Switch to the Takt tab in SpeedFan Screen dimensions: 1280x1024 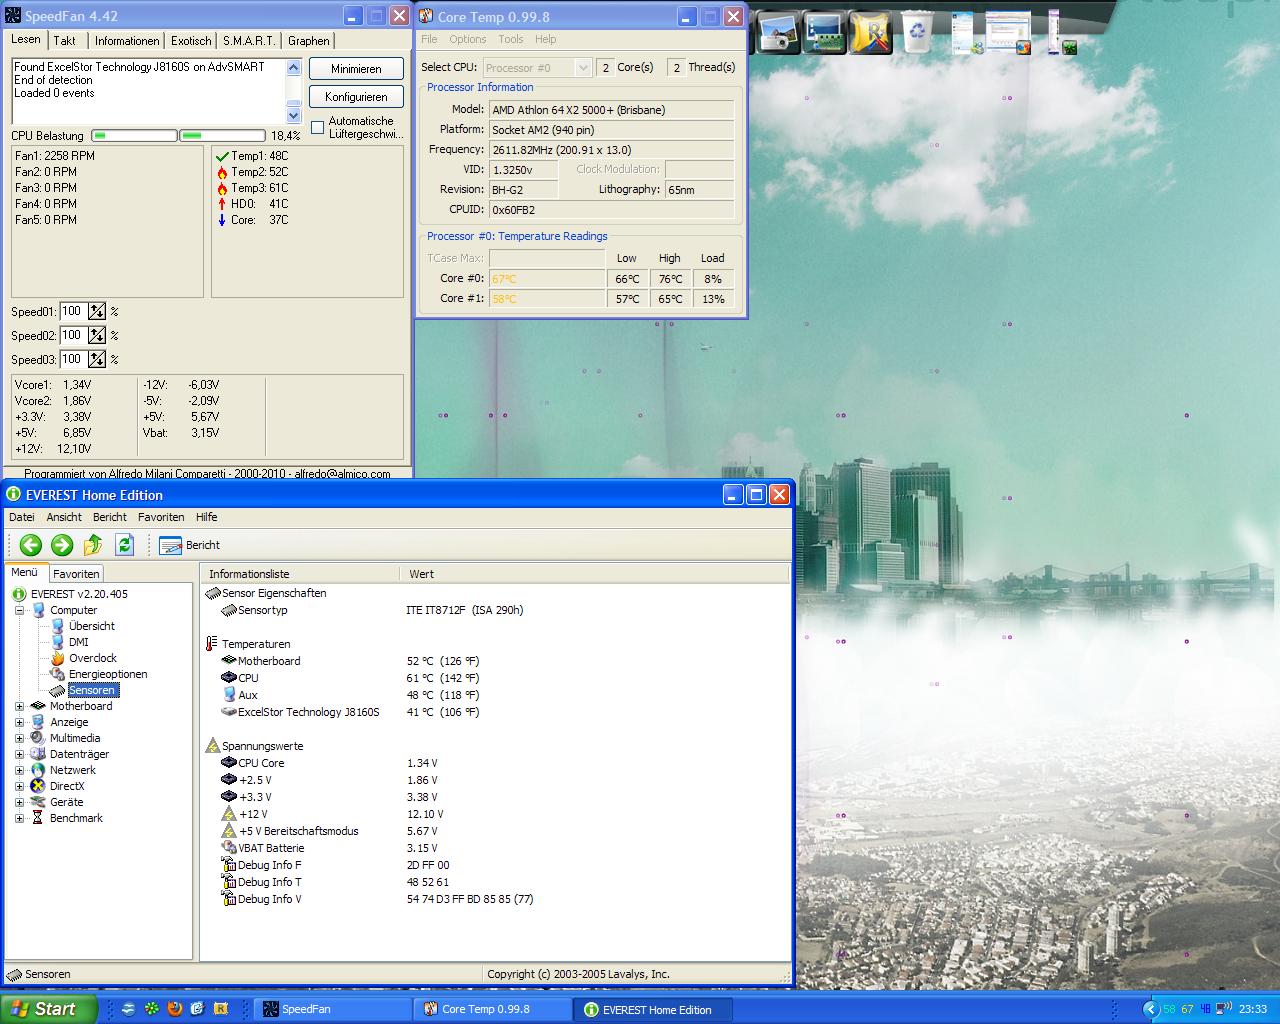tap(65, 41)
